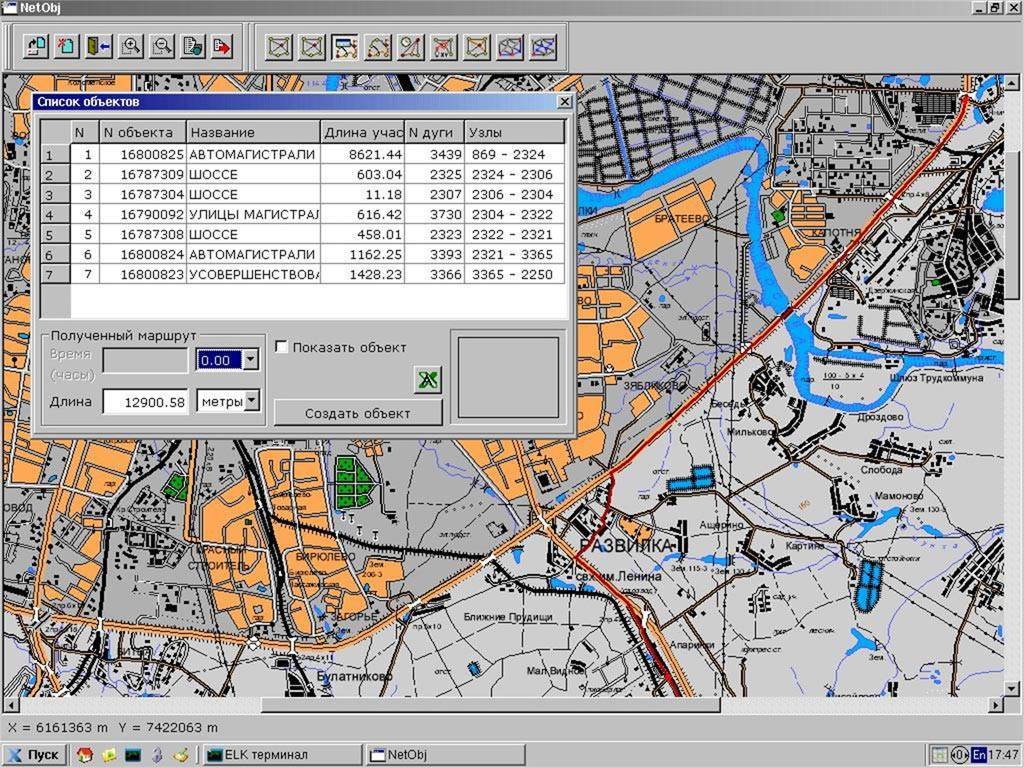
Task: Click the map horizontal scrollbar right arrow
Action: [995, 705]
